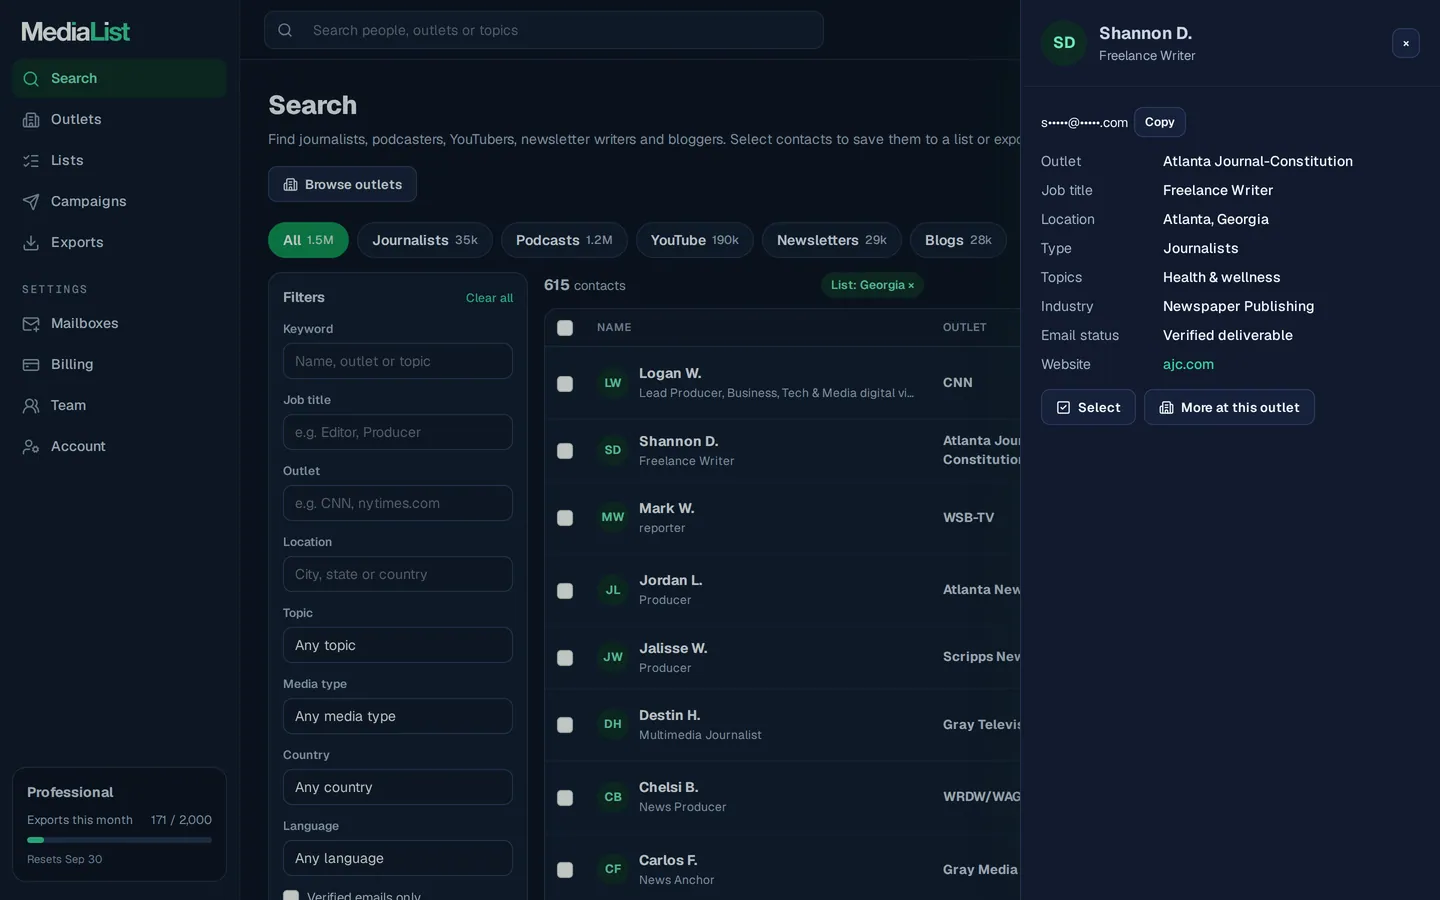Expand the Media type dropdown
This screenshot has width=1440, height=900.
(398, 716)
